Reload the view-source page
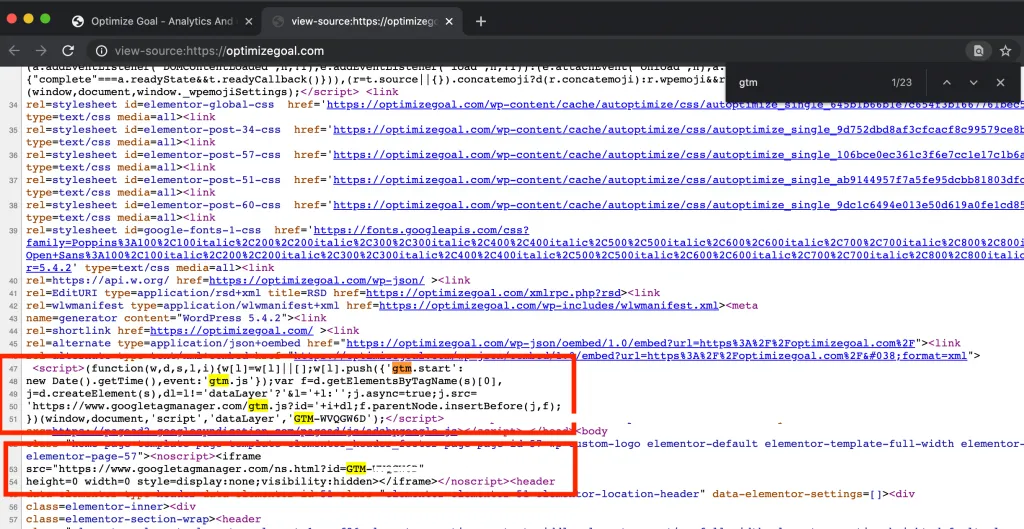The height and width of the screenshot is (529, 1024). tap(68, 51)
